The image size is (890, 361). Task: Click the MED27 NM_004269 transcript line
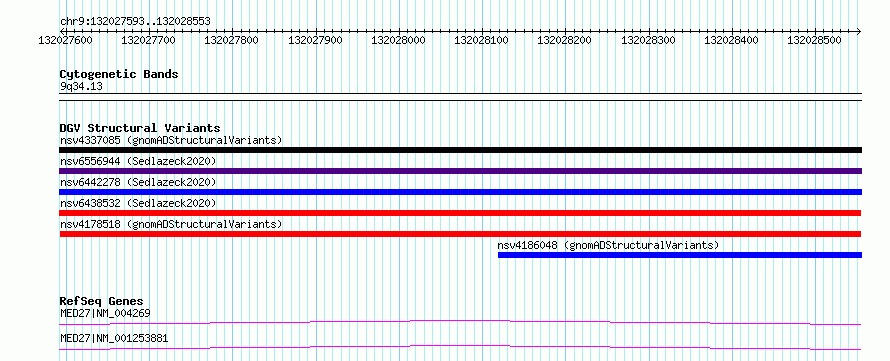(460, 322)
